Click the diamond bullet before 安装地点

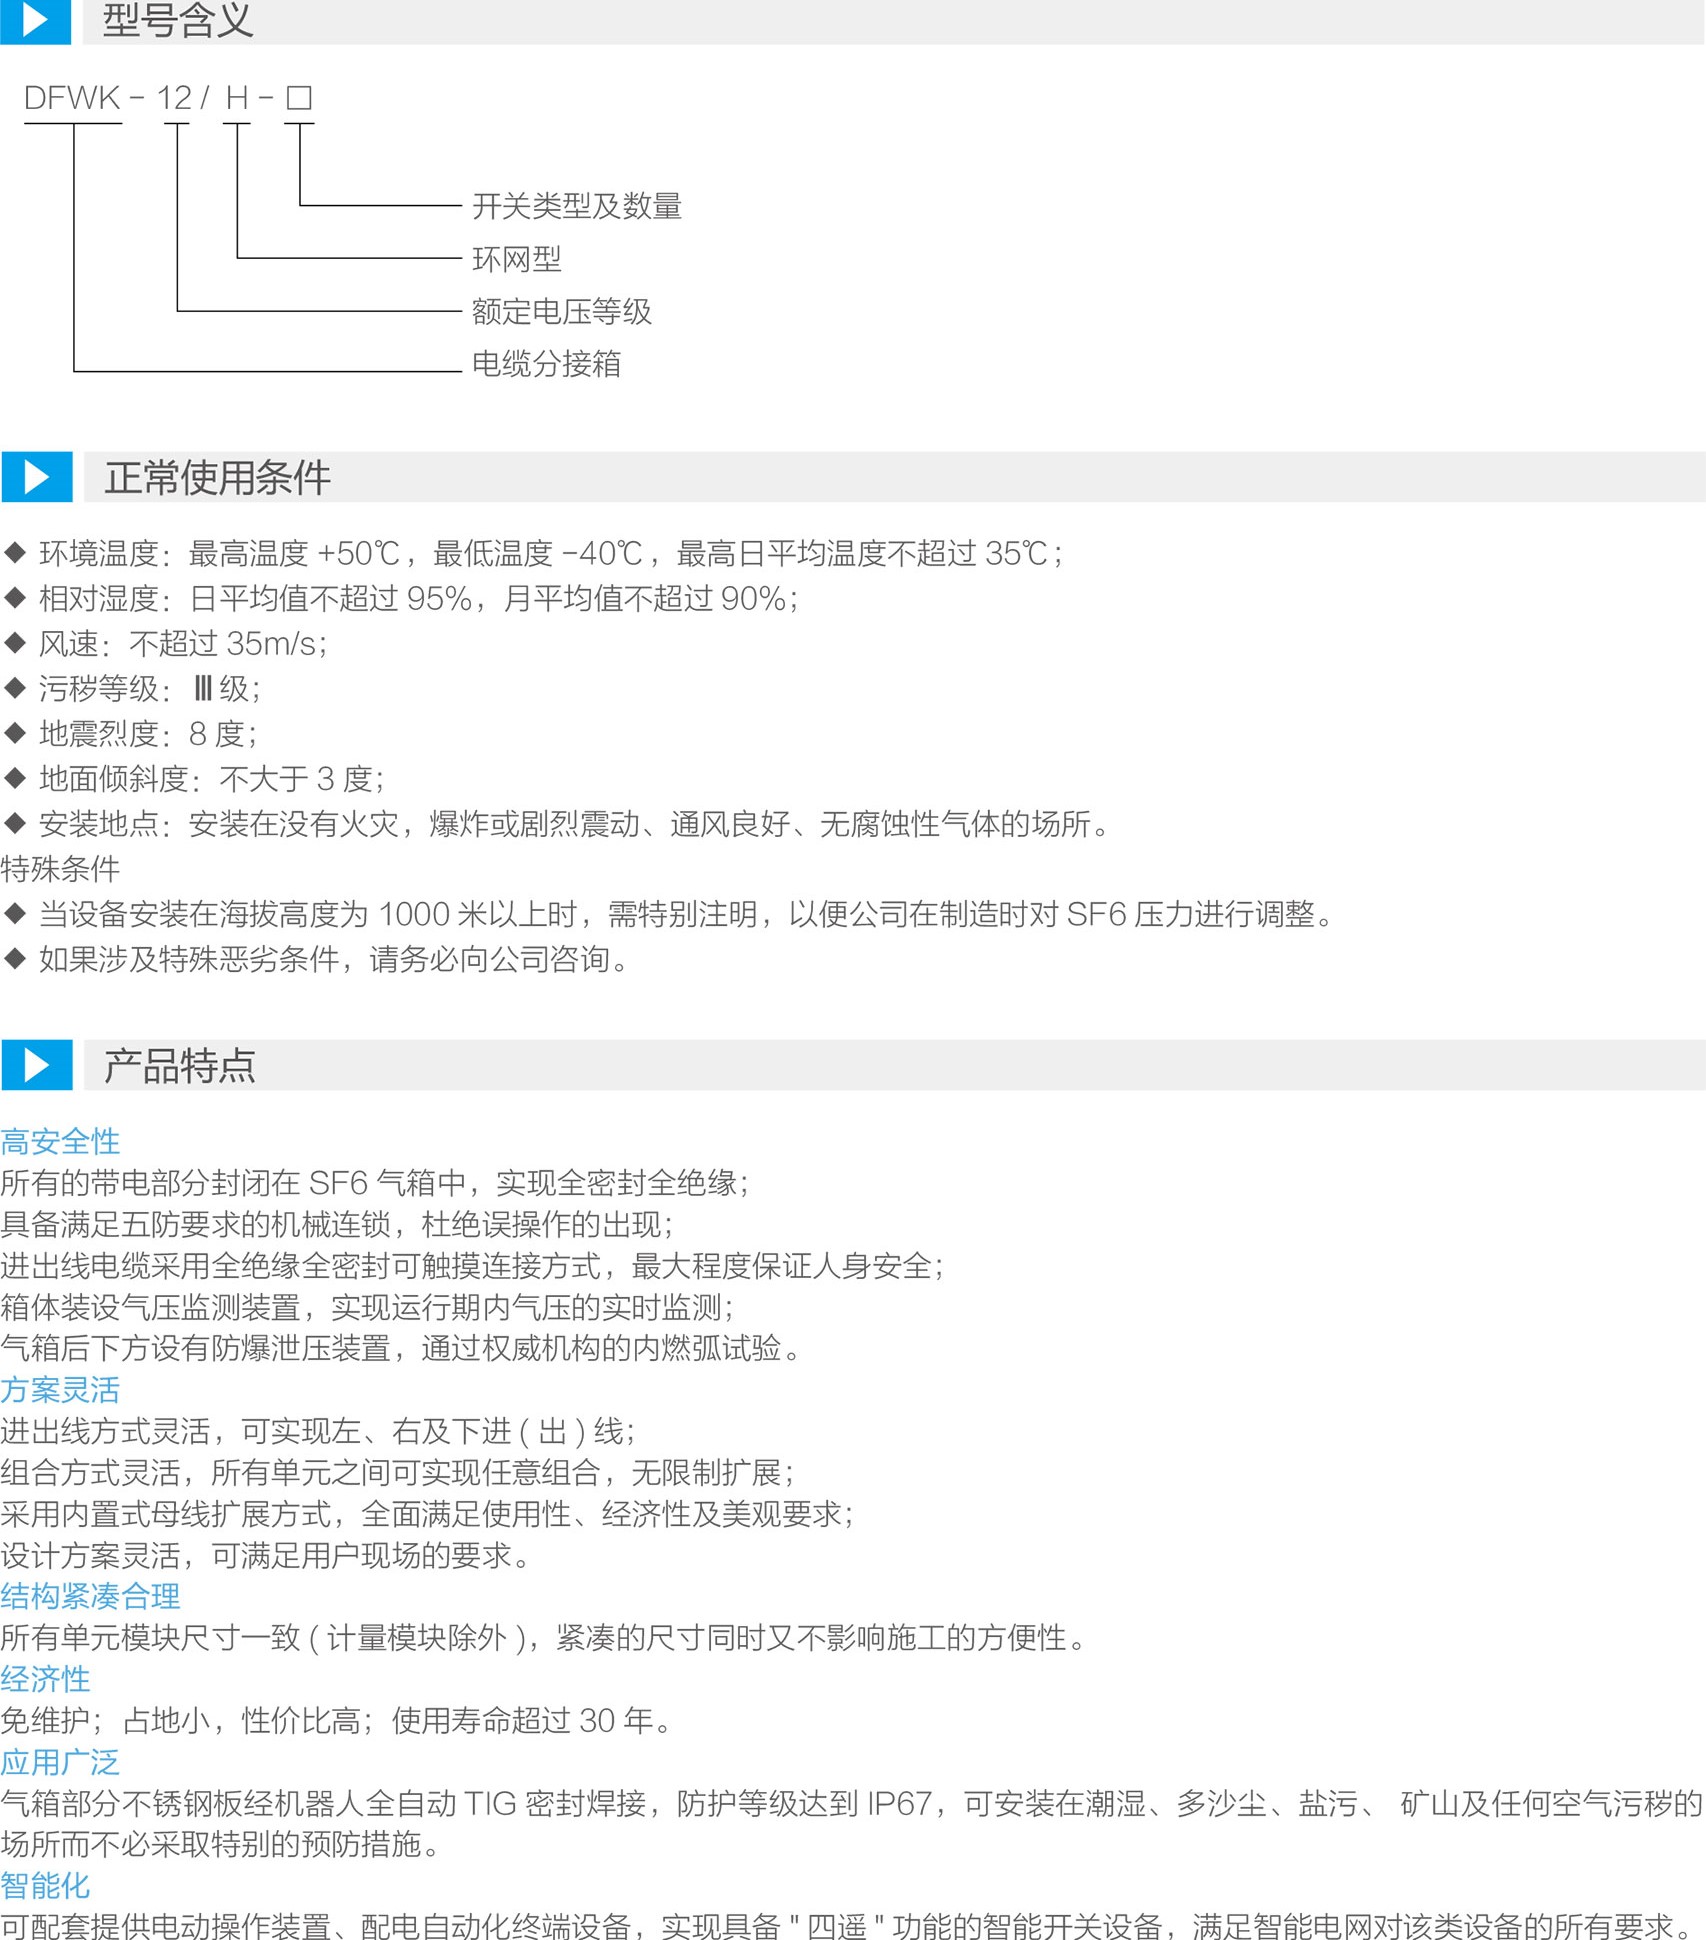[x=15, y=824]
